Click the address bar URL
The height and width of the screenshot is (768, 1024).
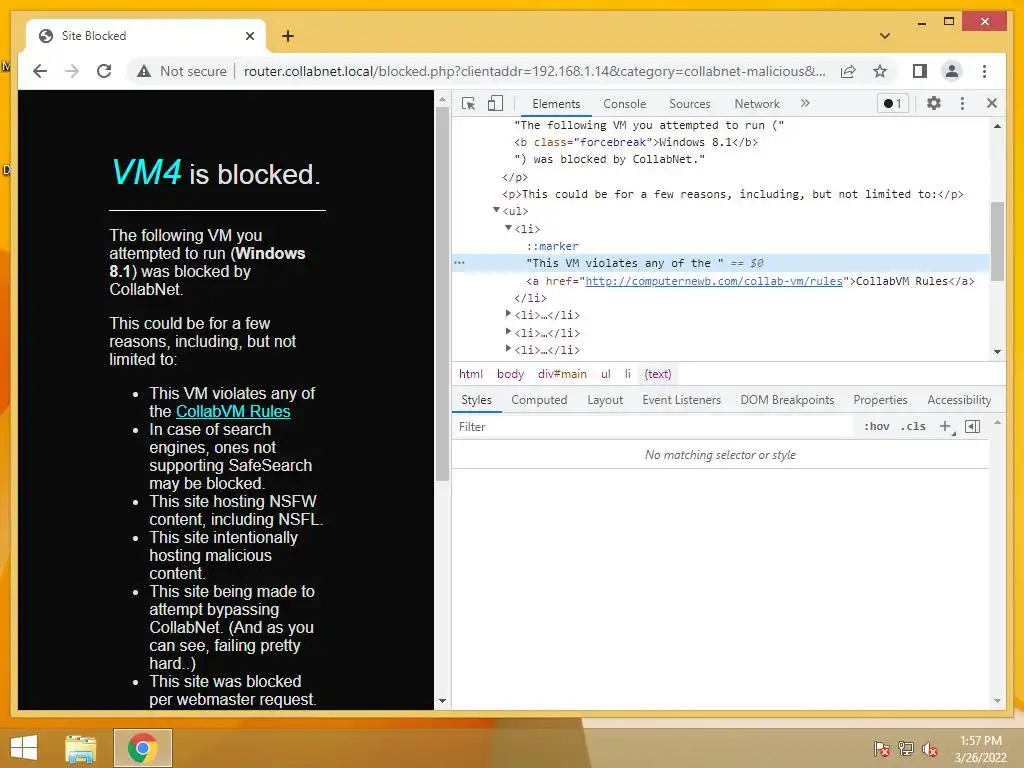534,71
